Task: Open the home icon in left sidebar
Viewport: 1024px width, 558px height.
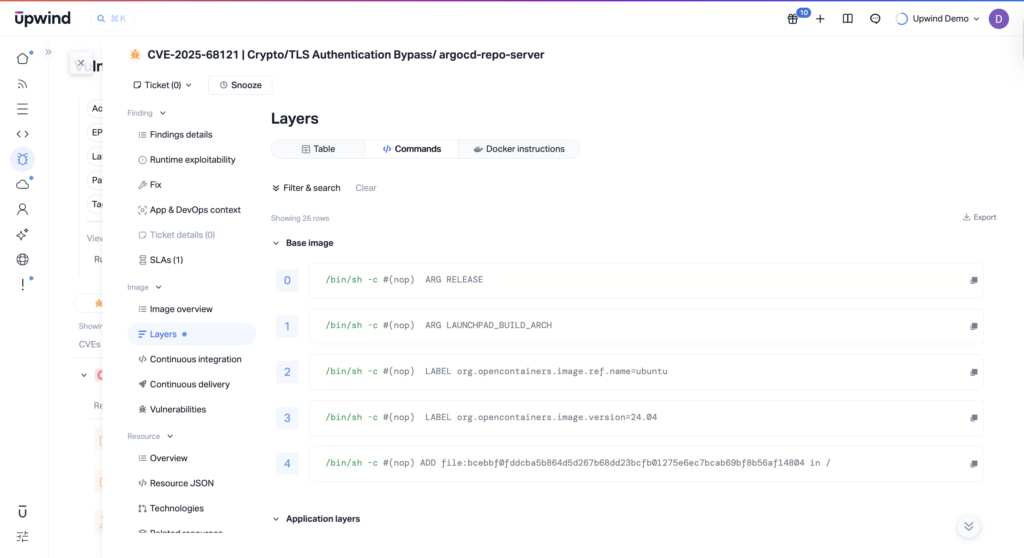Action: pos(22,58)
